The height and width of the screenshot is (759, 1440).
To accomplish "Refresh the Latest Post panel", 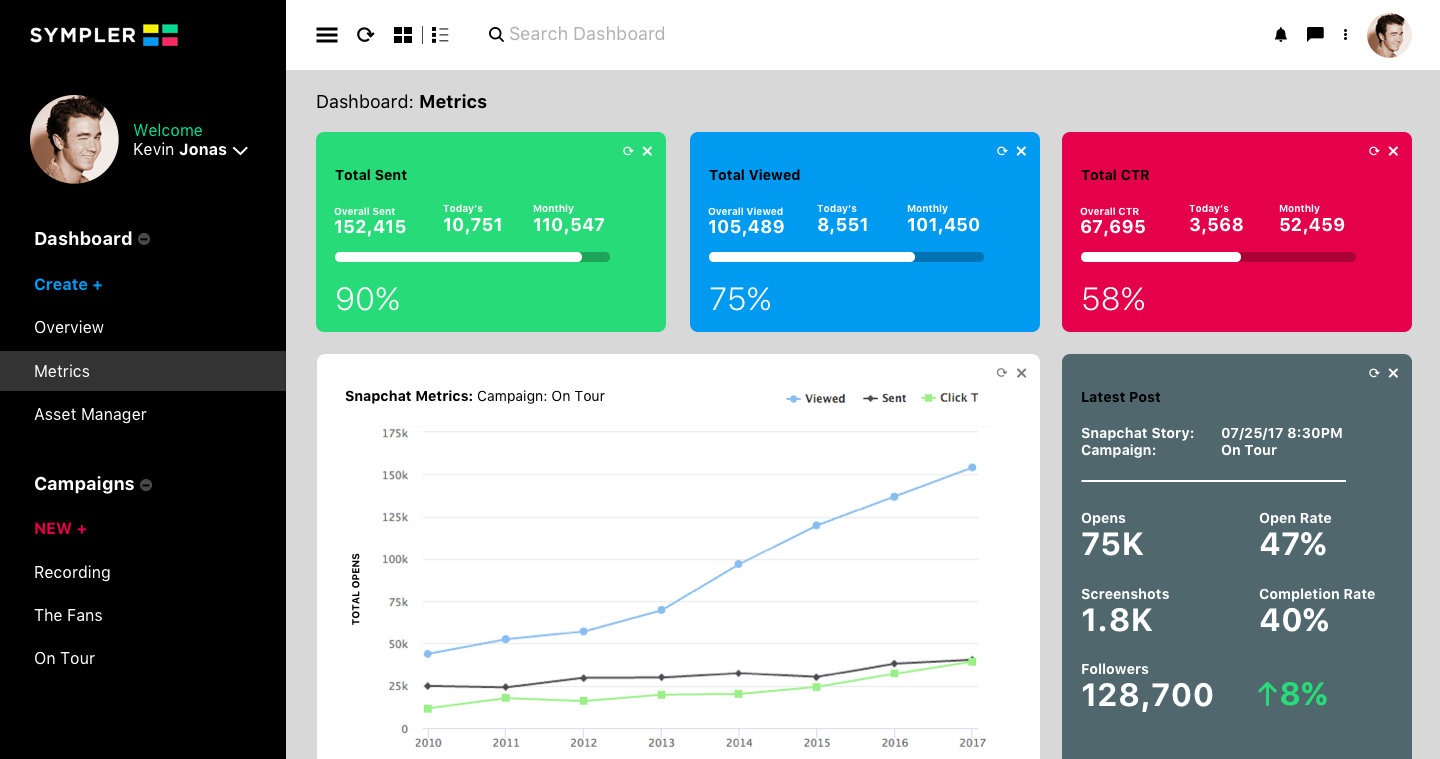I will [1374, 373].
